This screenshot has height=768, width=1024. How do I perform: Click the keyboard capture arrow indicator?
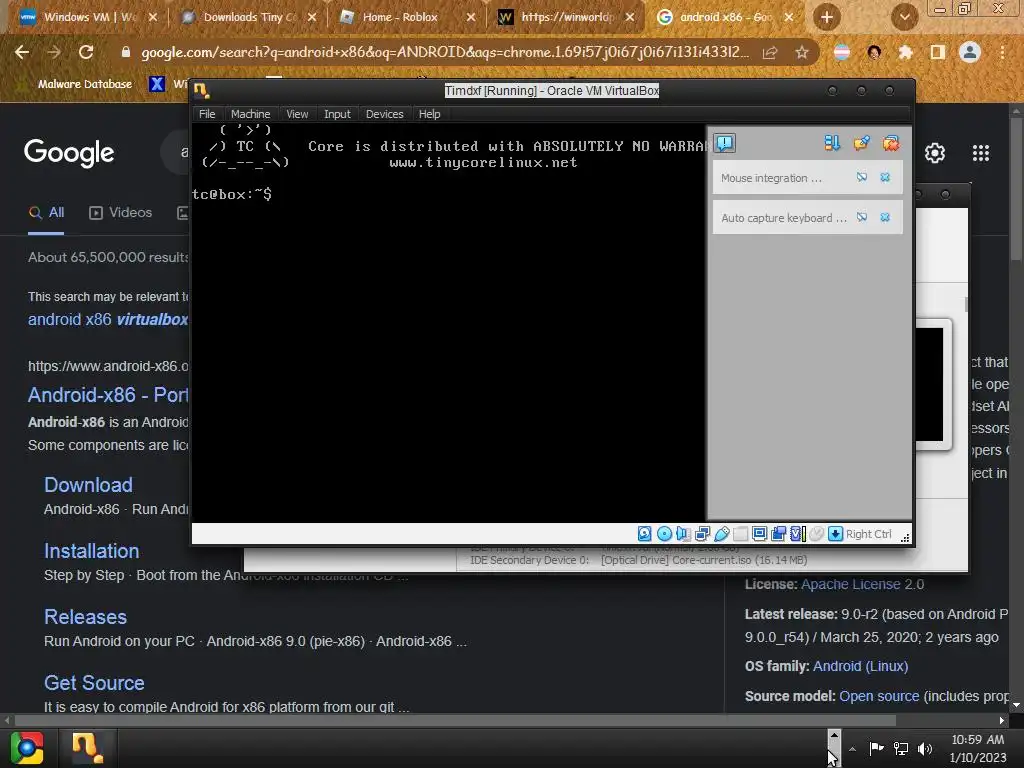click(x=835, y=534)
